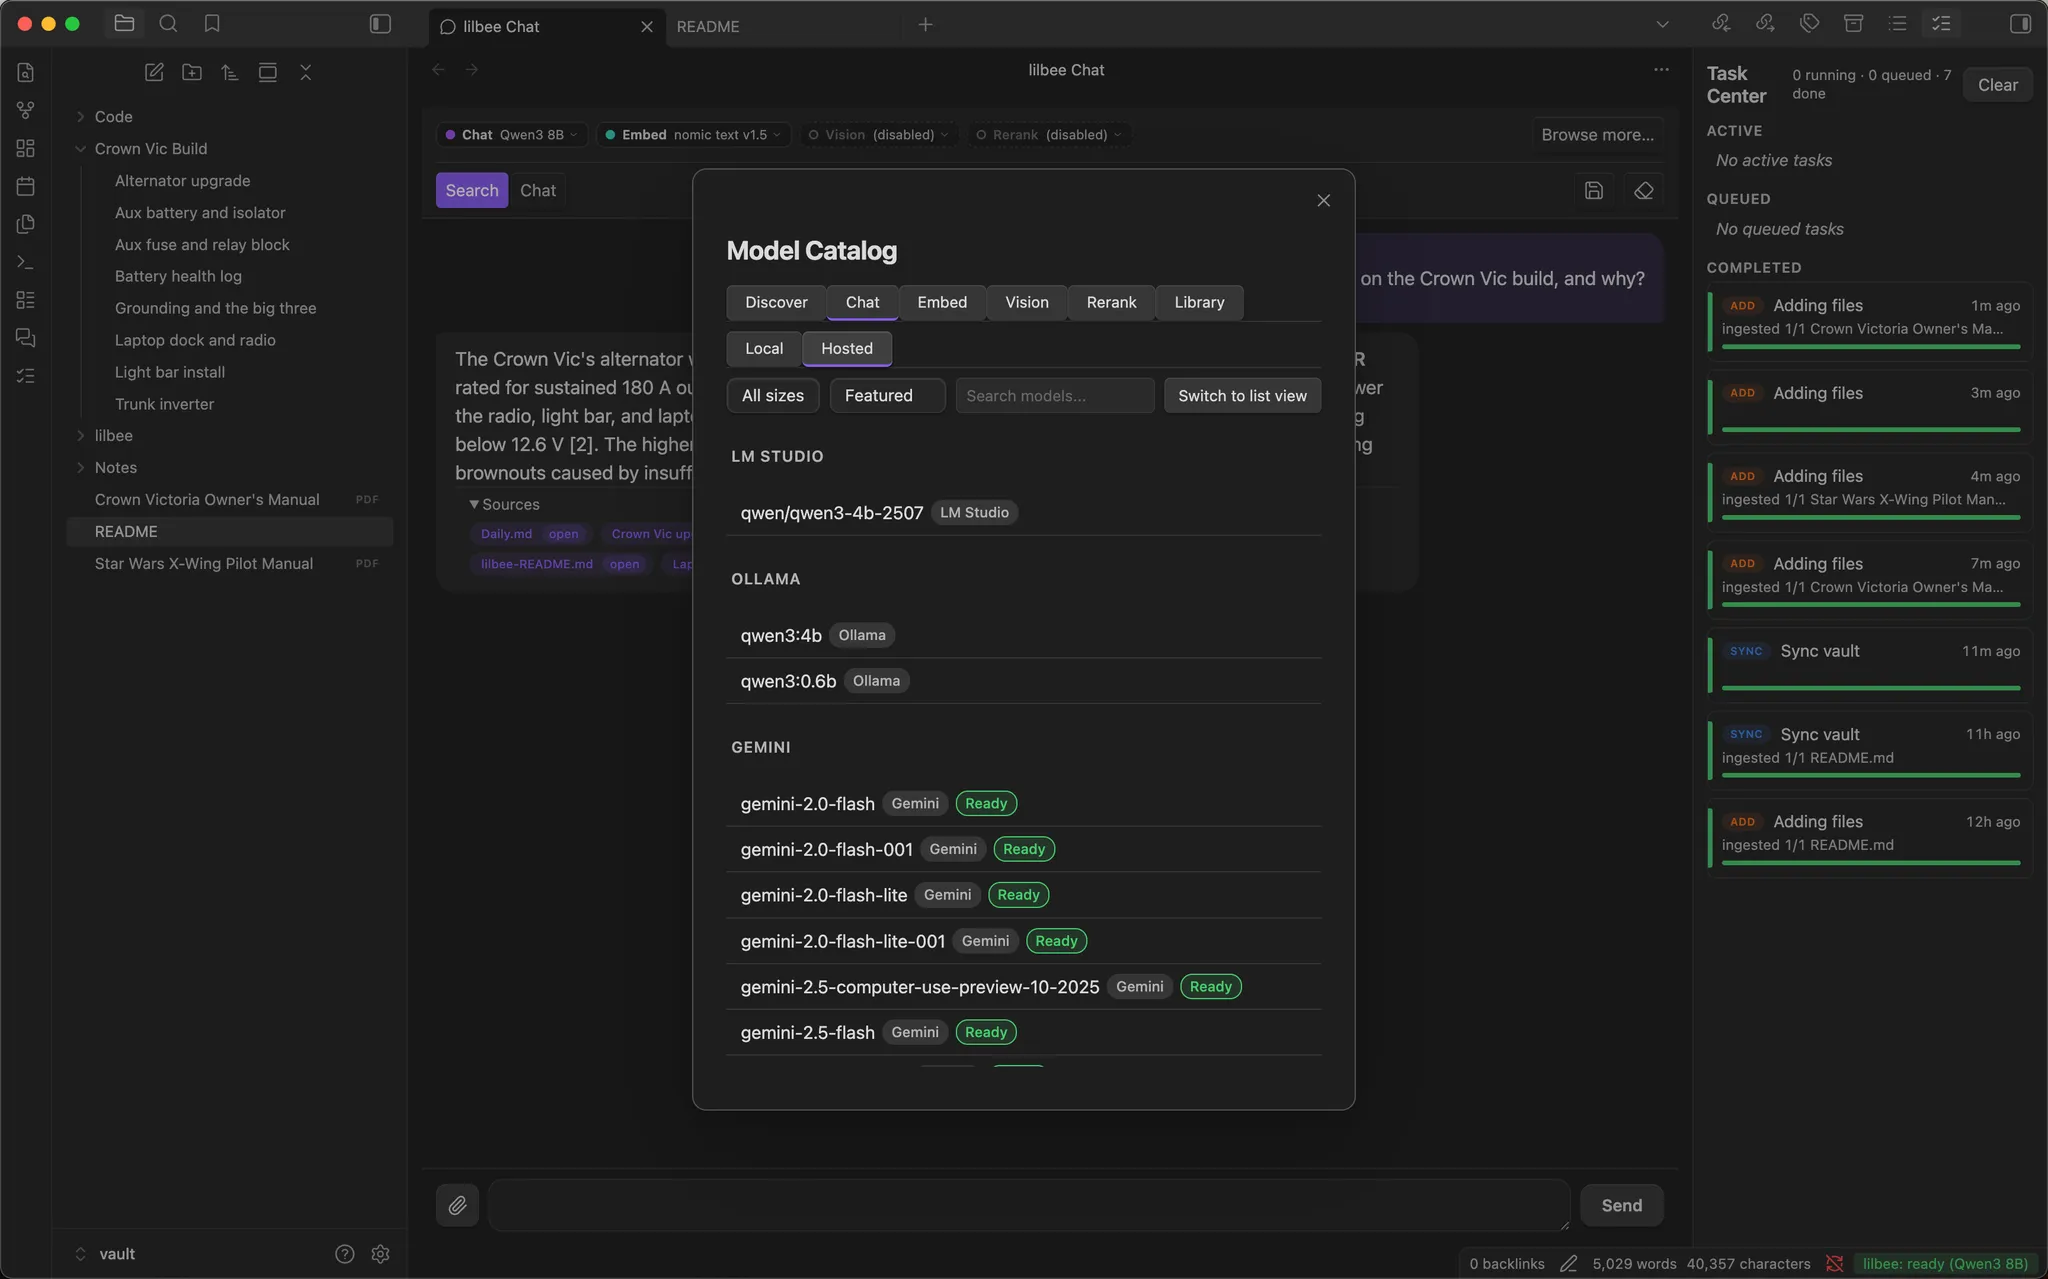Click the Browse more... button
The width and height of the screenshot is (2048, 1279).
[1597, 135]
